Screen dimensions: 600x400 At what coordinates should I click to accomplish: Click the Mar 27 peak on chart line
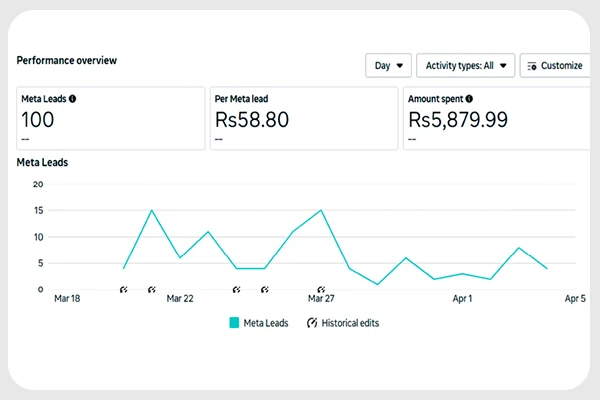pos(321,210)
